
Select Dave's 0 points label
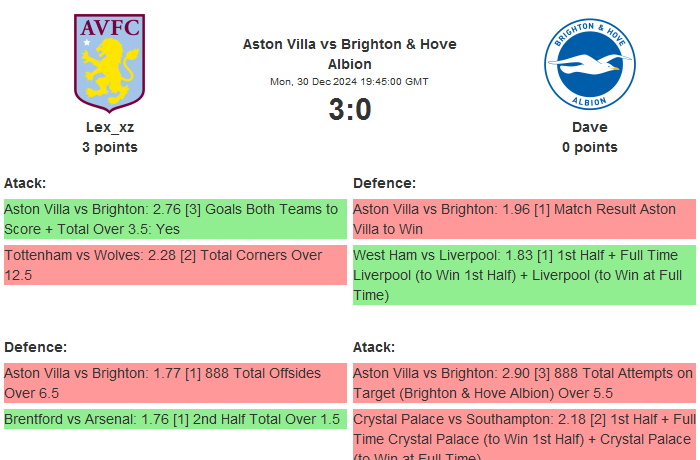coord(589,147)
